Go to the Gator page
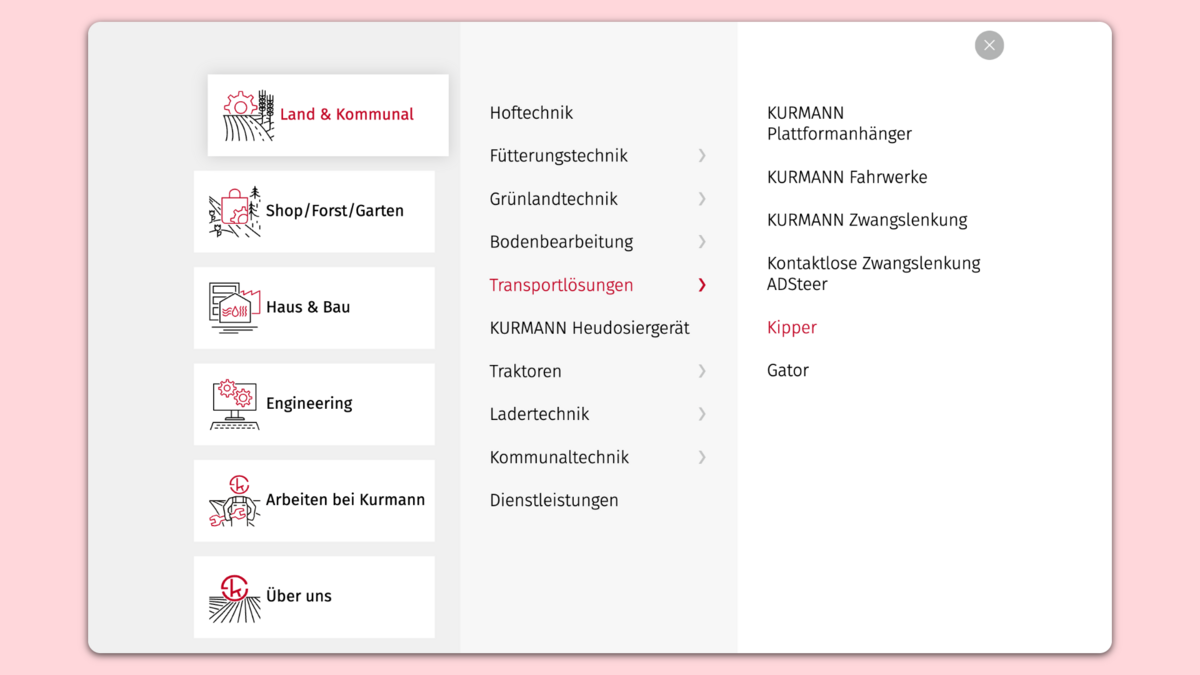Image resolution: width=1200 pixels, height=675 pixels. (x=787, y=370)
